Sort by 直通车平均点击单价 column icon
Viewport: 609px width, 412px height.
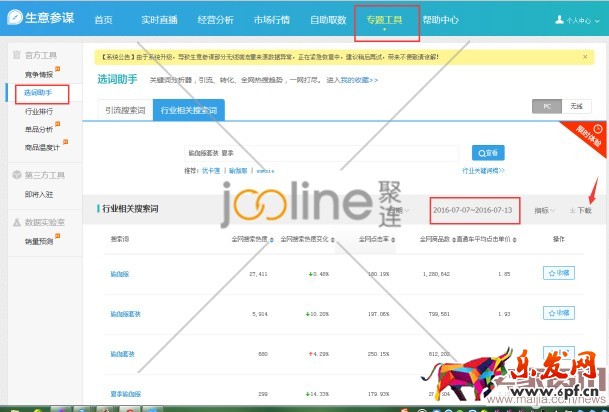pos(514,240)
